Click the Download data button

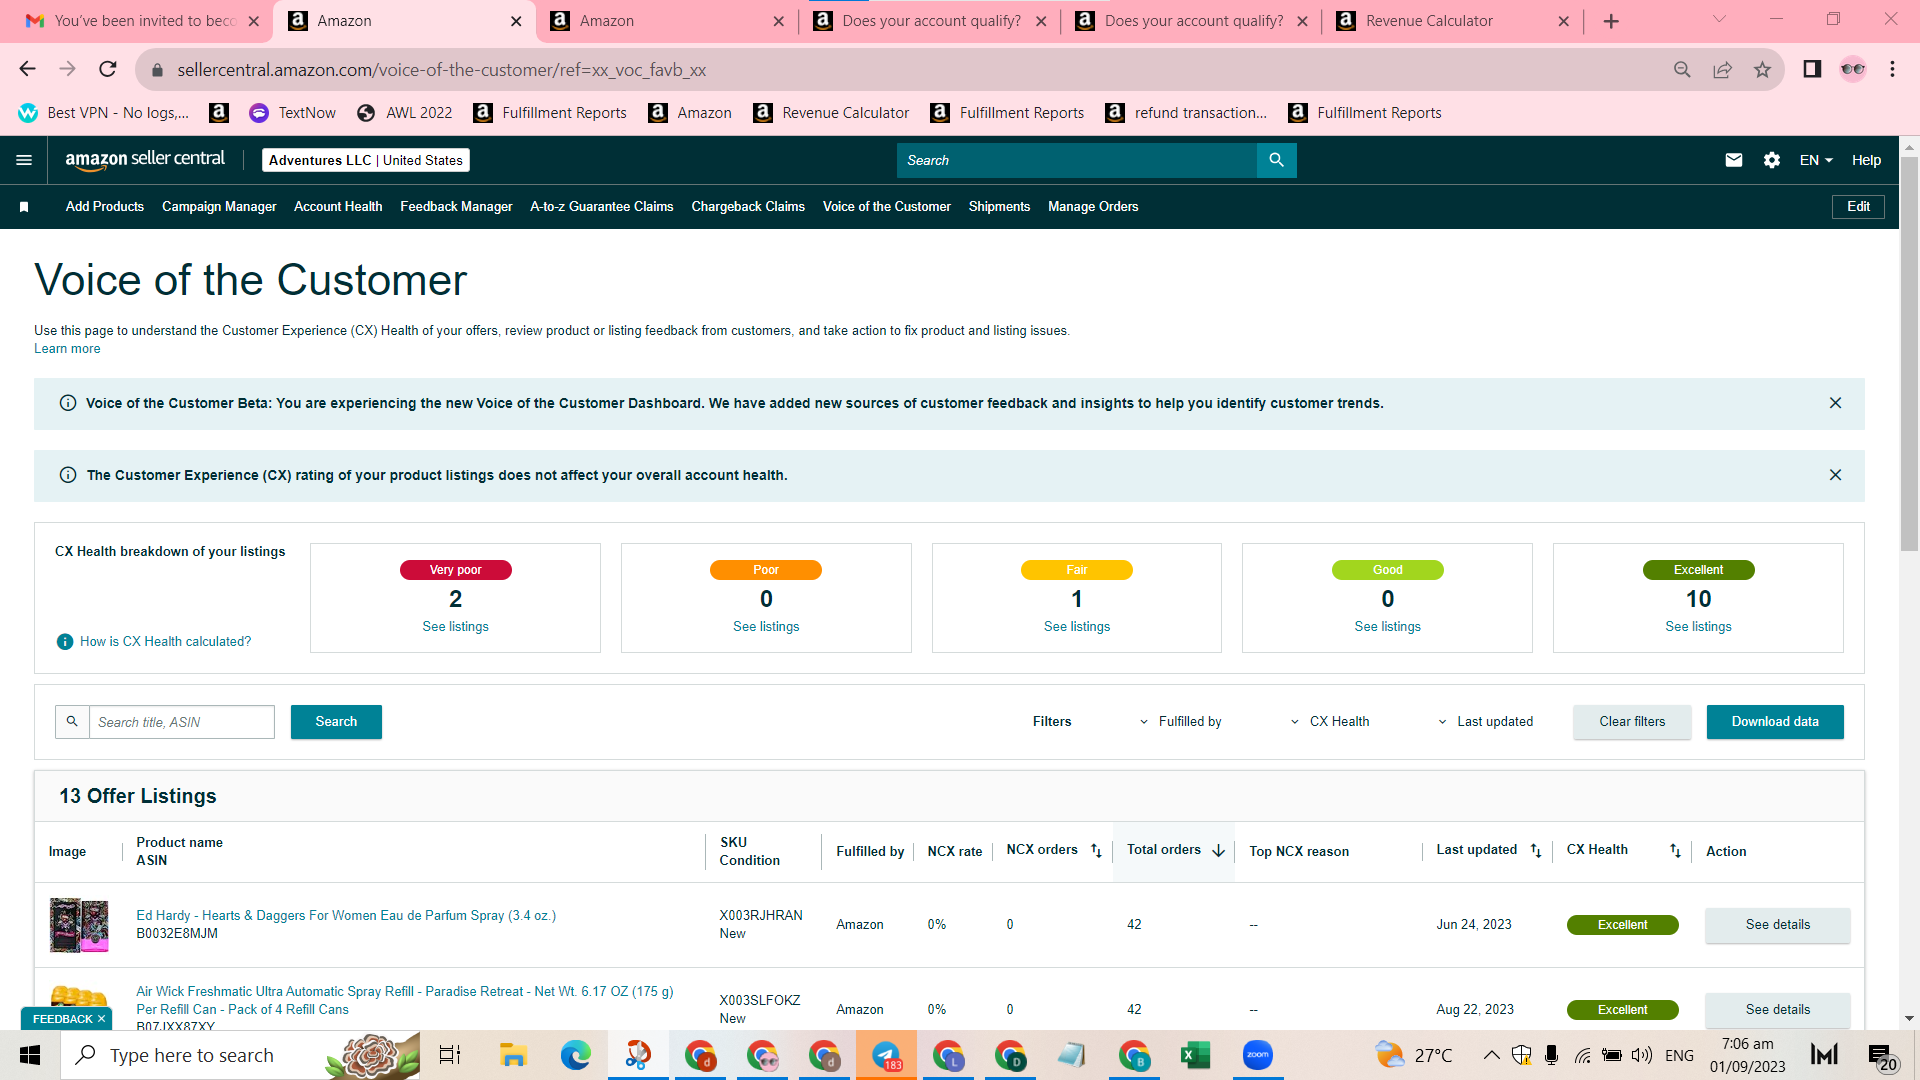(x=1775, y=722)
